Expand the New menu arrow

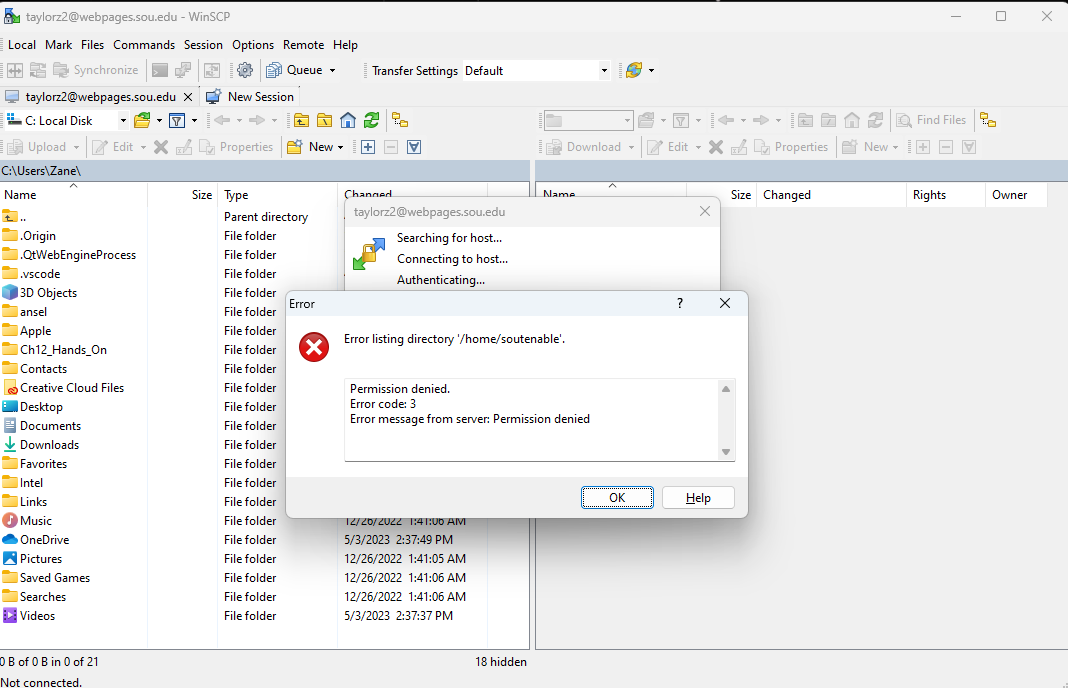[341, 146]
